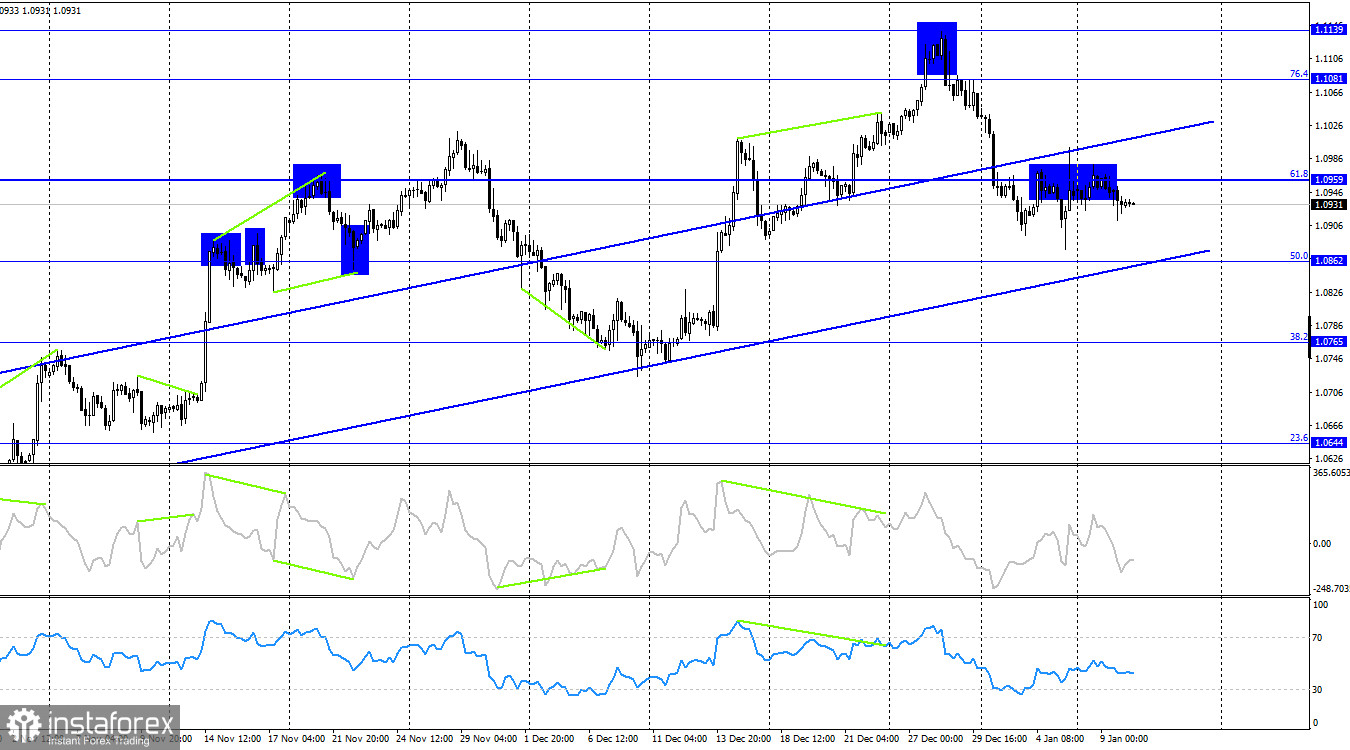
Task: Click the 23.6 Fibonacci level label
Action: click(1299, 437)
